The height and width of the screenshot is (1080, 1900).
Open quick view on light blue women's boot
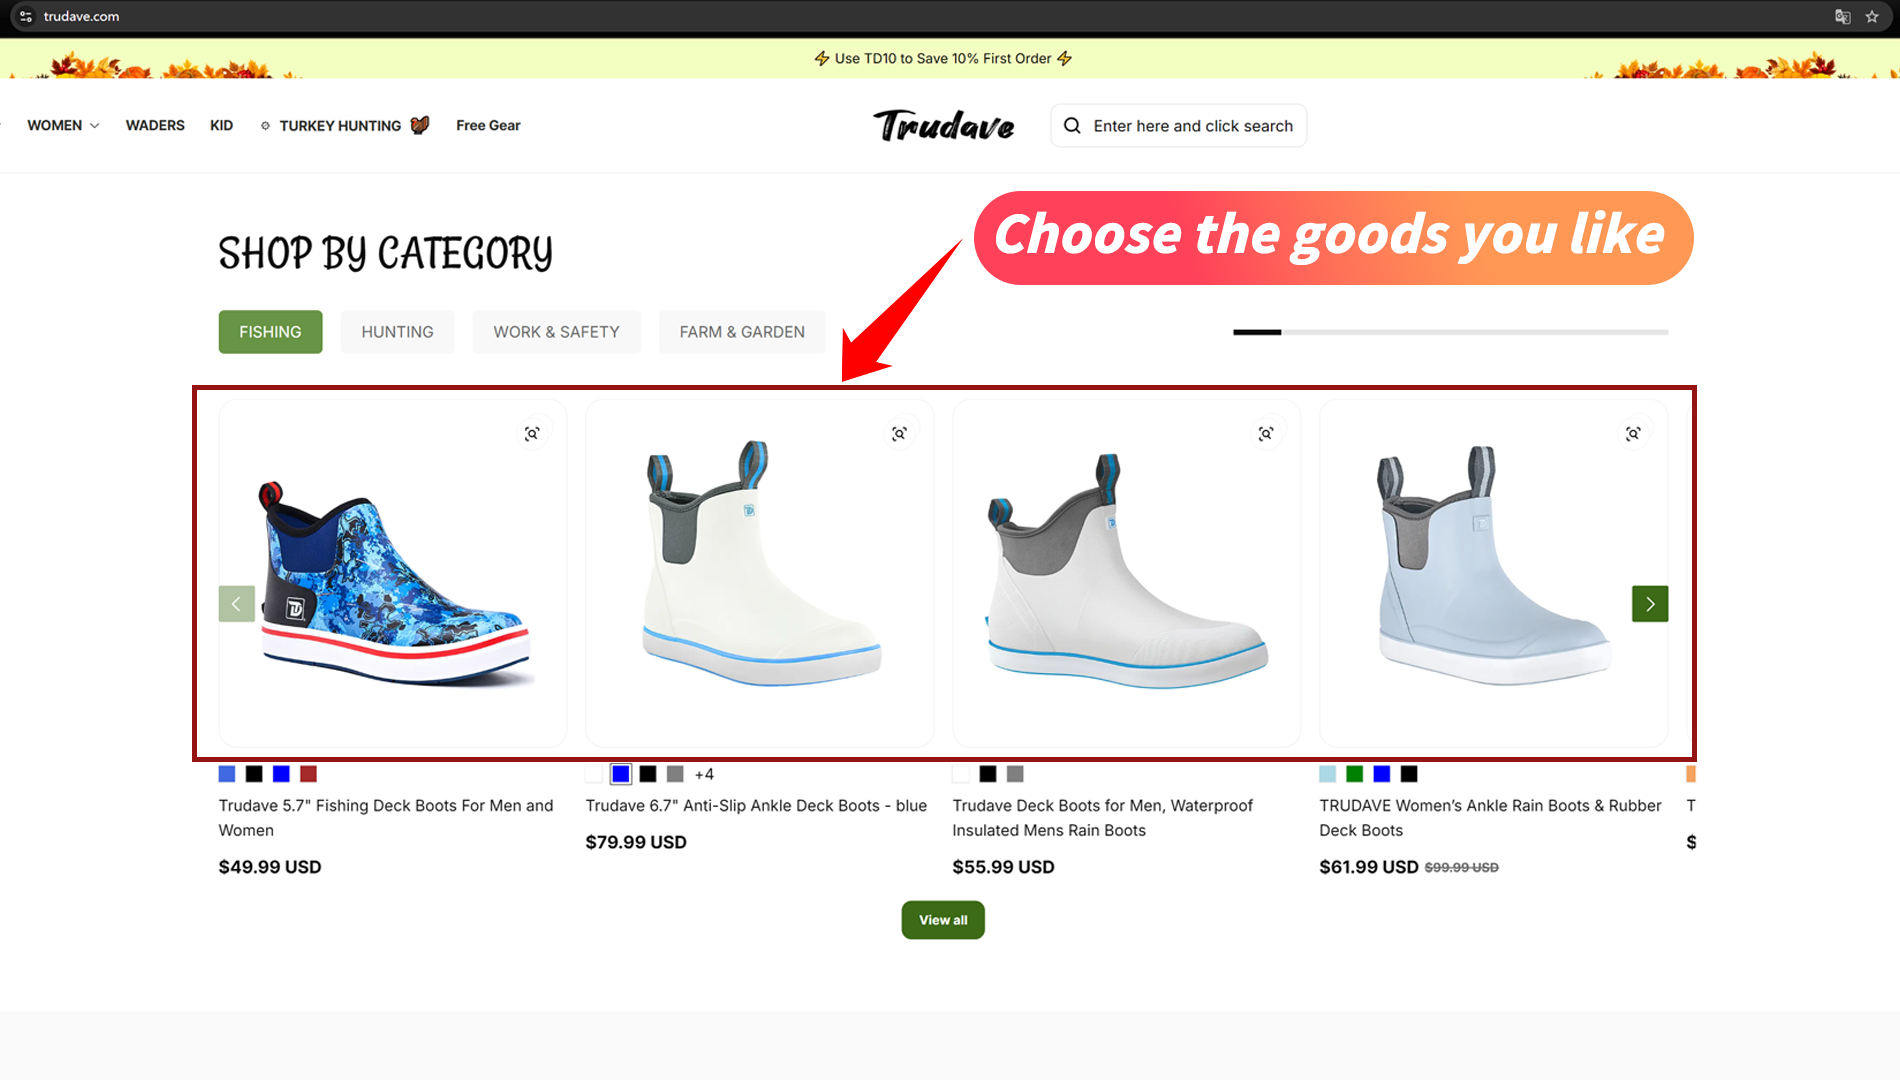(x=1633, y=433)
